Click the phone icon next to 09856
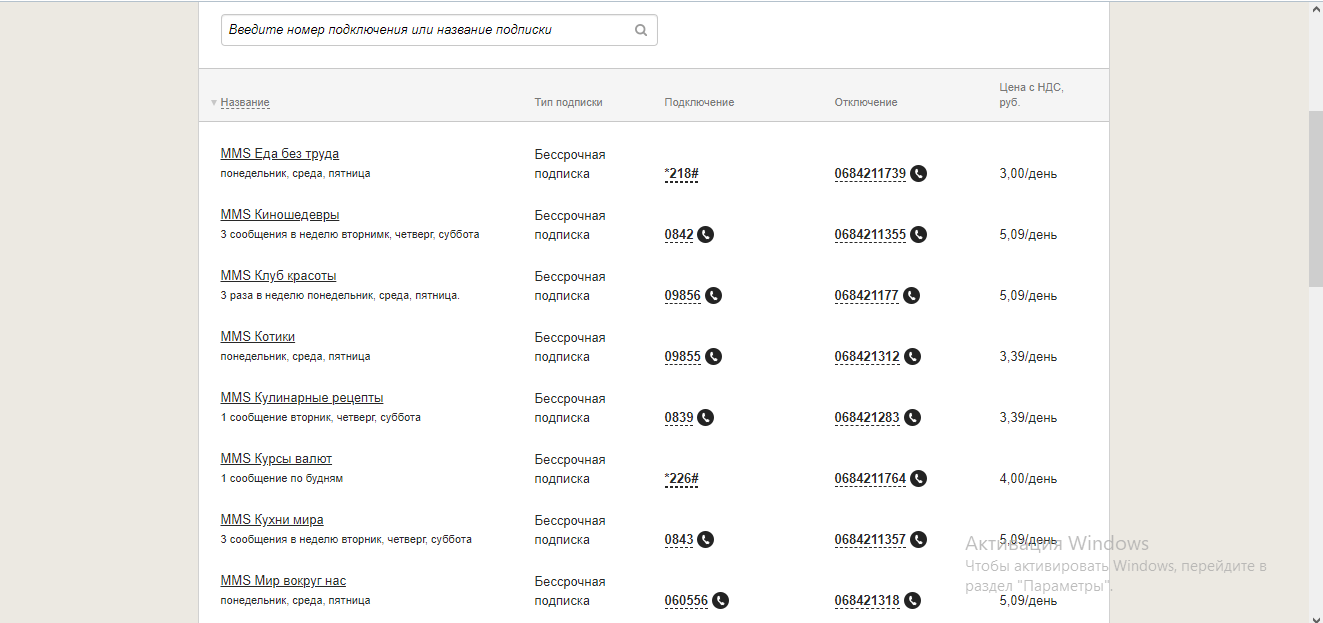The height and width of the screenshot is (623, 1323). coord(713,296)
